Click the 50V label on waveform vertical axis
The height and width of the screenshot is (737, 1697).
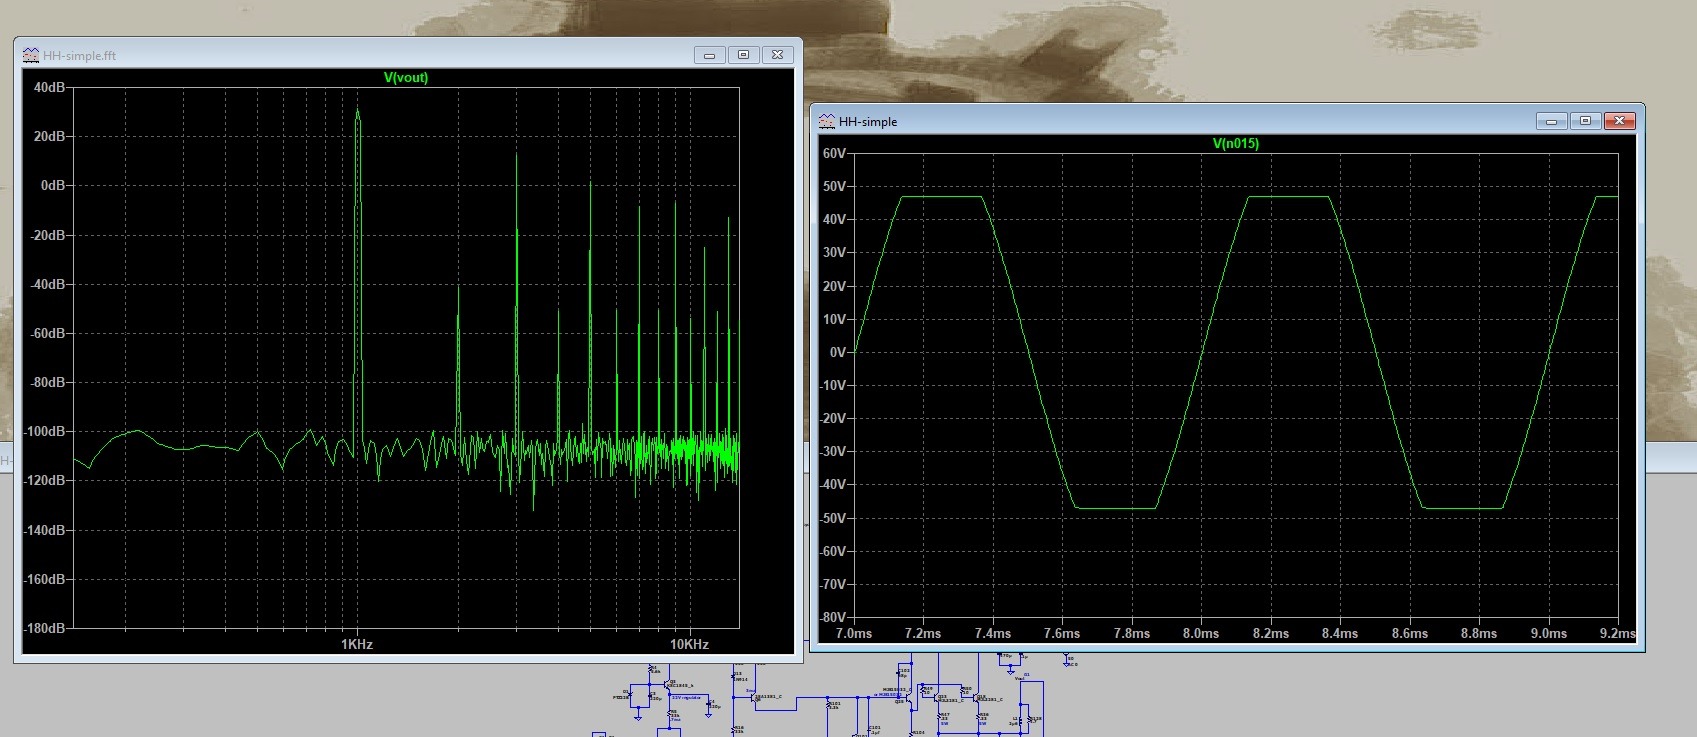(x=834, y=186)
